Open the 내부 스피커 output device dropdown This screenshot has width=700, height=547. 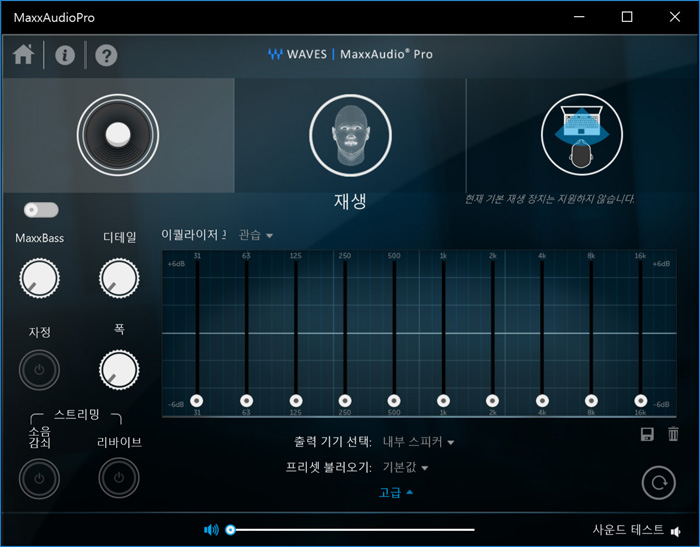[x=418, y=442]
